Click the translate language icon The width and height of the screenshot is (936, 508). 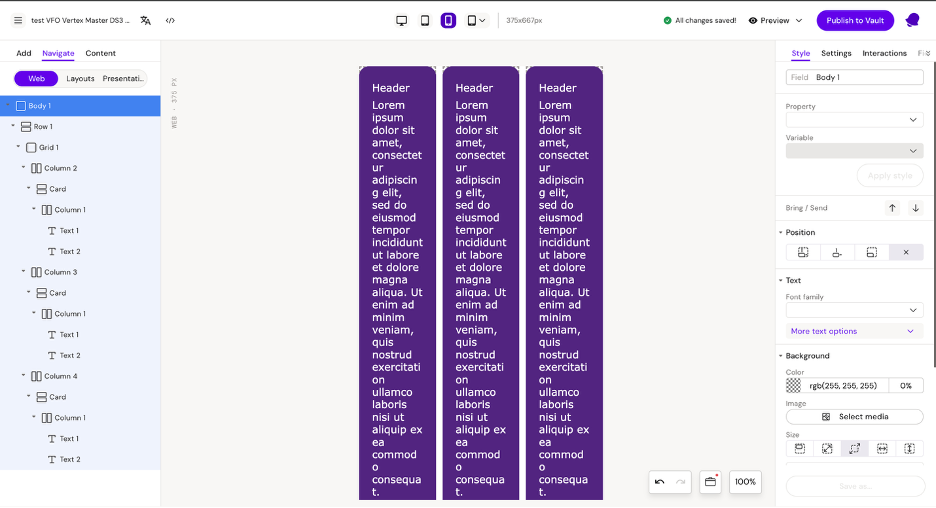[x=146, y=20]
